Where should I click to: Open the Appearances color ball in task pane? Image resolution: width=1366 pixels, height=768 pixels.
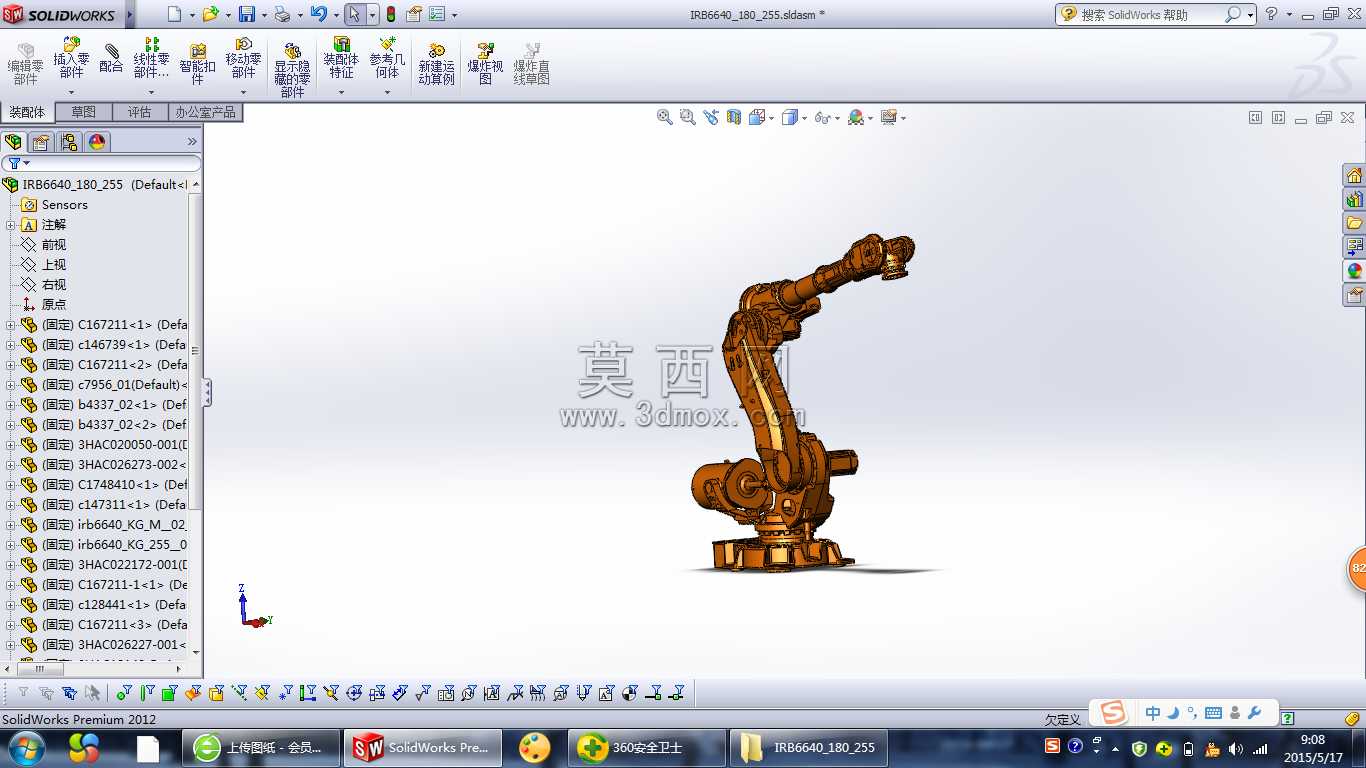coord(1354,270)
